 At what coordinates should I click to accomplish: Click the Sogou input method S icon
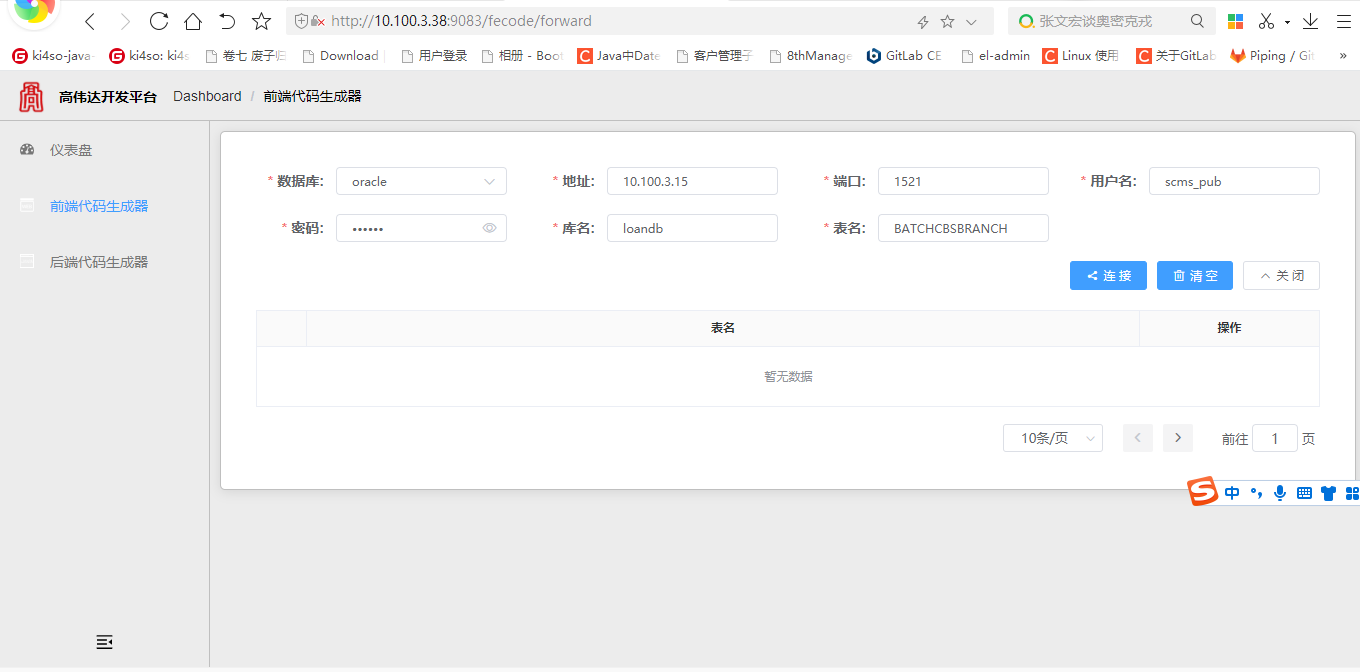point(1202,492)
